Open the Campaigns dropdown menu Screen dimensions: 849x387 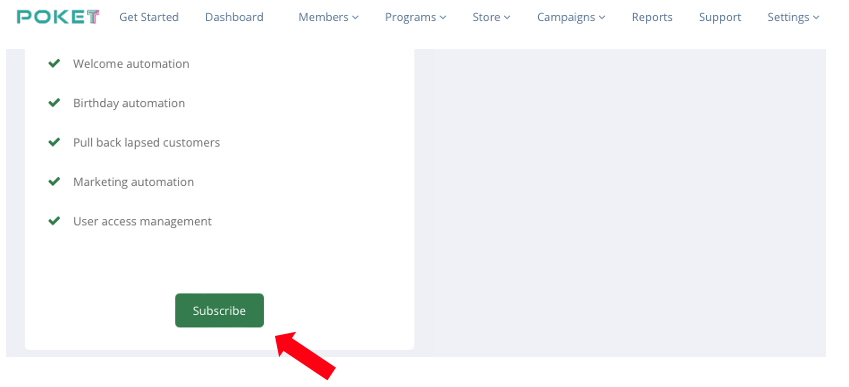571,17
